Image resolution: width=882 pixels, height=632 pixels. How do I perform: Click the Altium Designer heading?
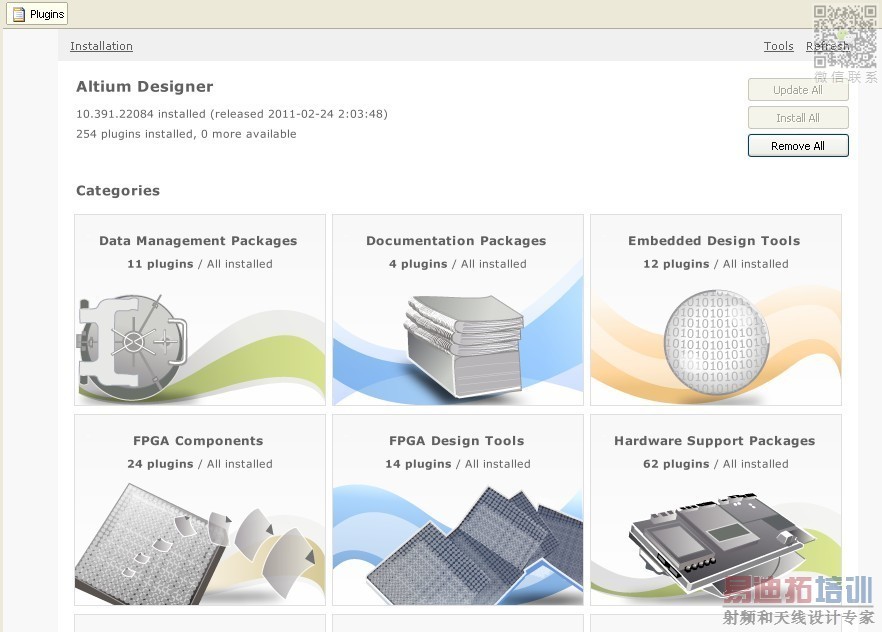145,87
